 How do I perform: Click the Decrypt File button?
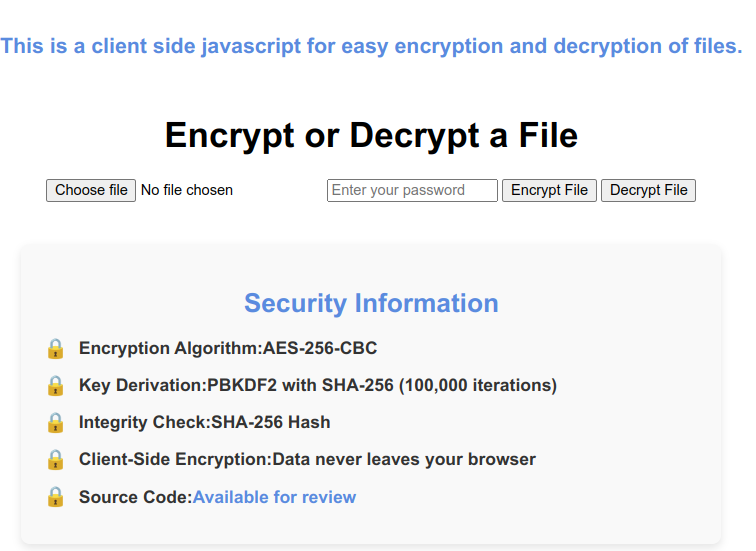coord(648,190)
